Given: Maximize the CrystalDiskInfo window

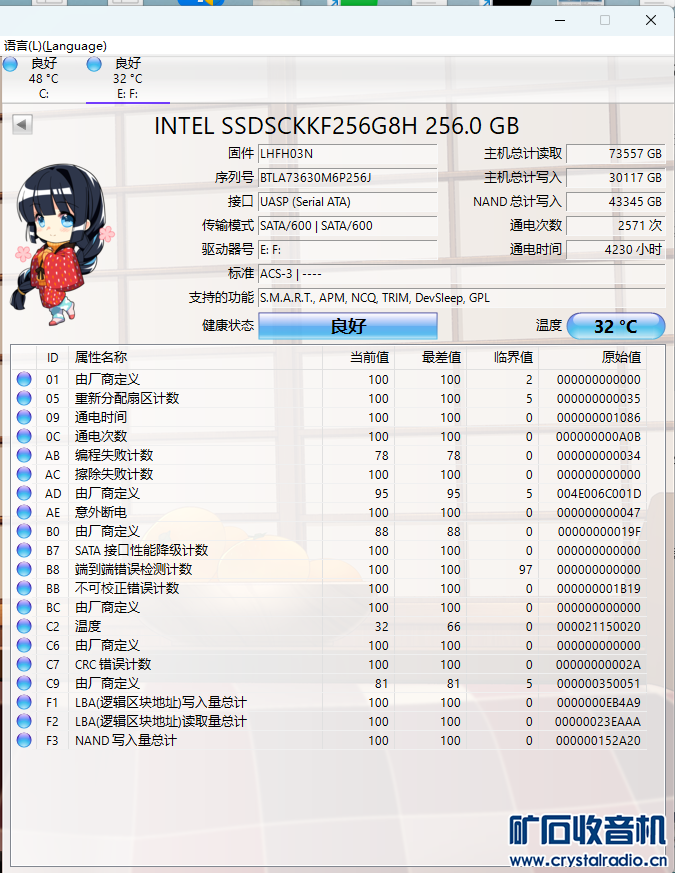Looking at the screenshot, I should tap(605, 20).
